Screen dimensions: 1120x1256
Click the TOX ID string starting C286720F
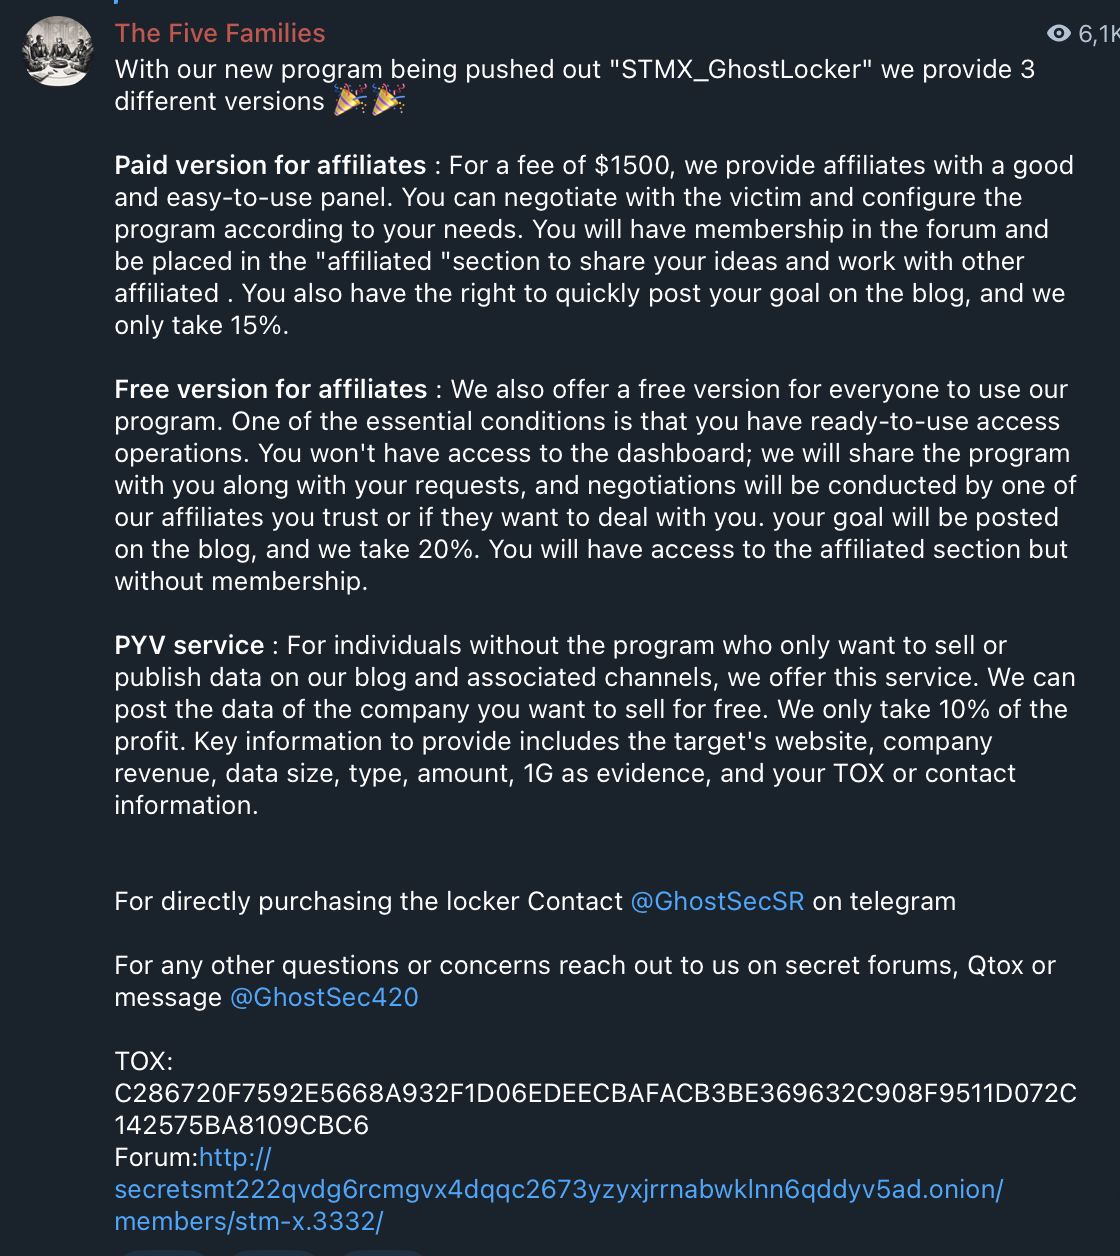coord(595,1093)
